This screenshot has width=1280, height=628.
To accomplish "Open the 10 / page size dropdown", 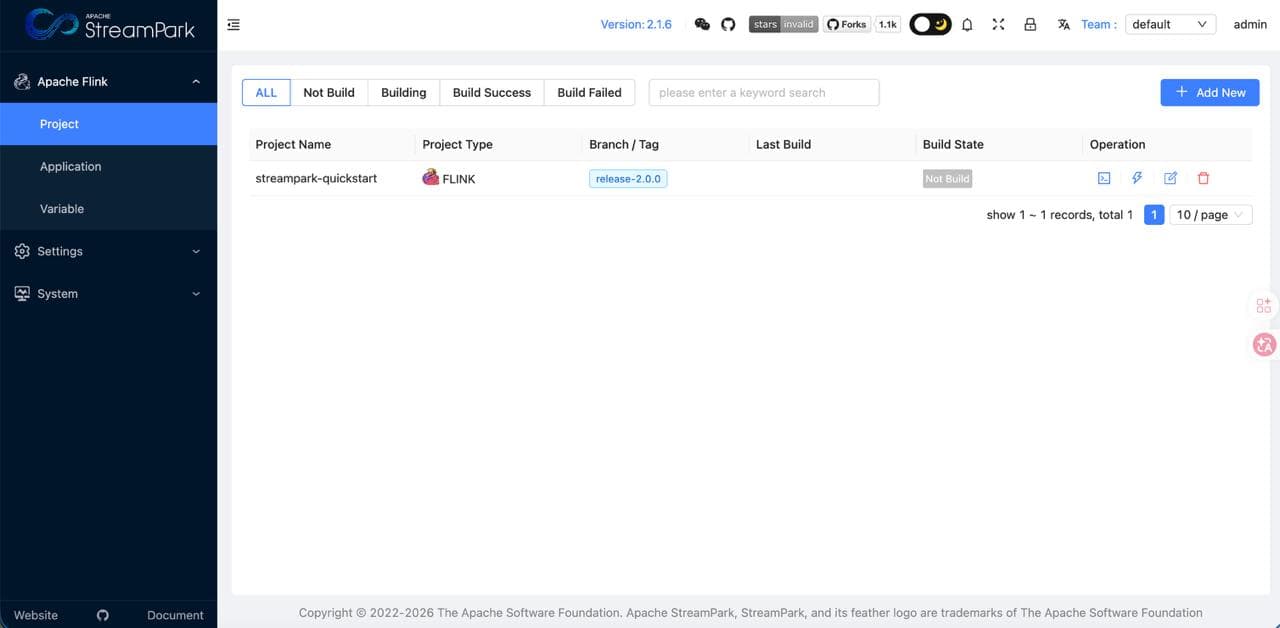I will coord(1210,215).
